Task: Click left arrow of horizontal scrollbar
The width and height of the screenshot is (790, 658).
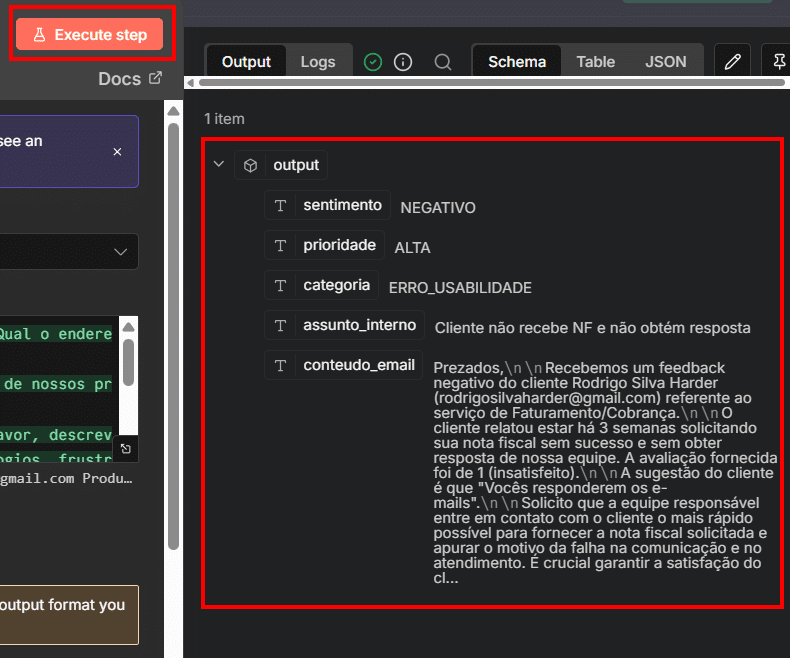Action: coord(190,83)
